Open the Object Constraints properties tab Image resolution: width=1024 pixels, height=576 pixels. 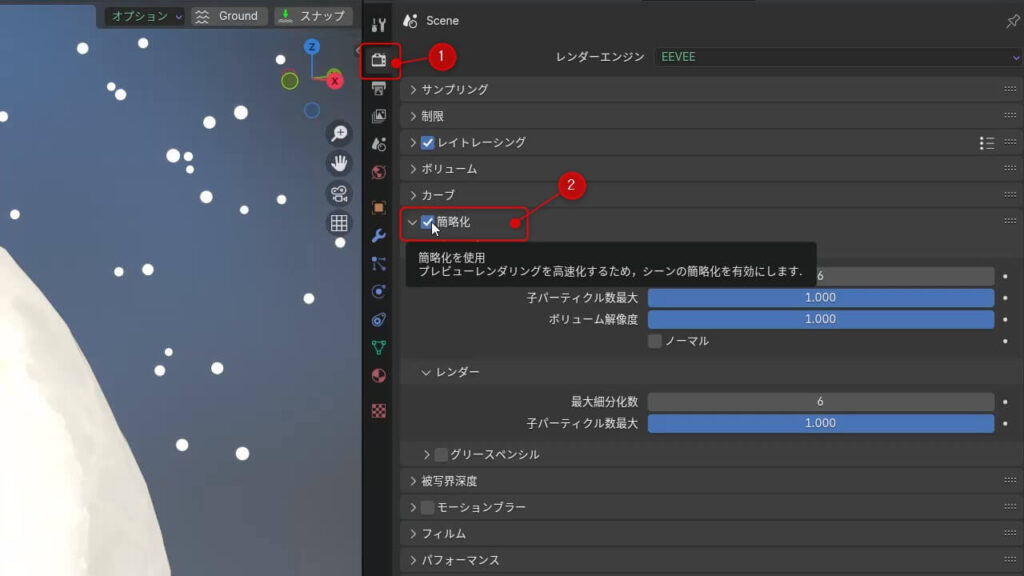[379, 319]
